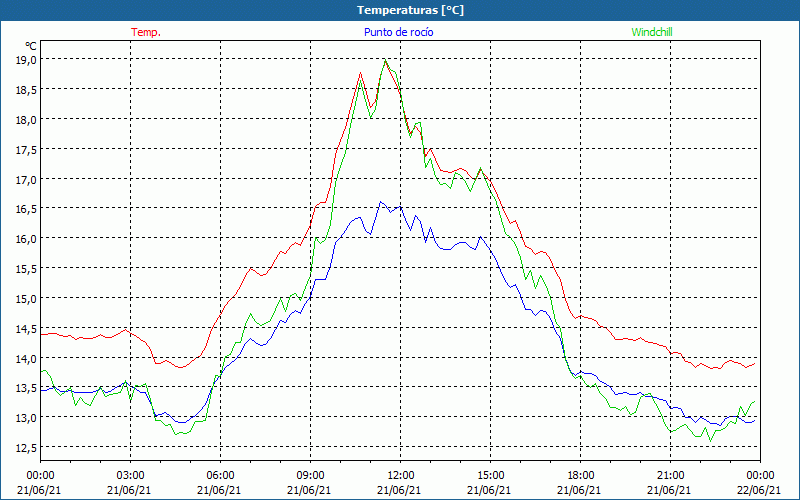Click the 18,0 y-axis value

click(28, 119)
